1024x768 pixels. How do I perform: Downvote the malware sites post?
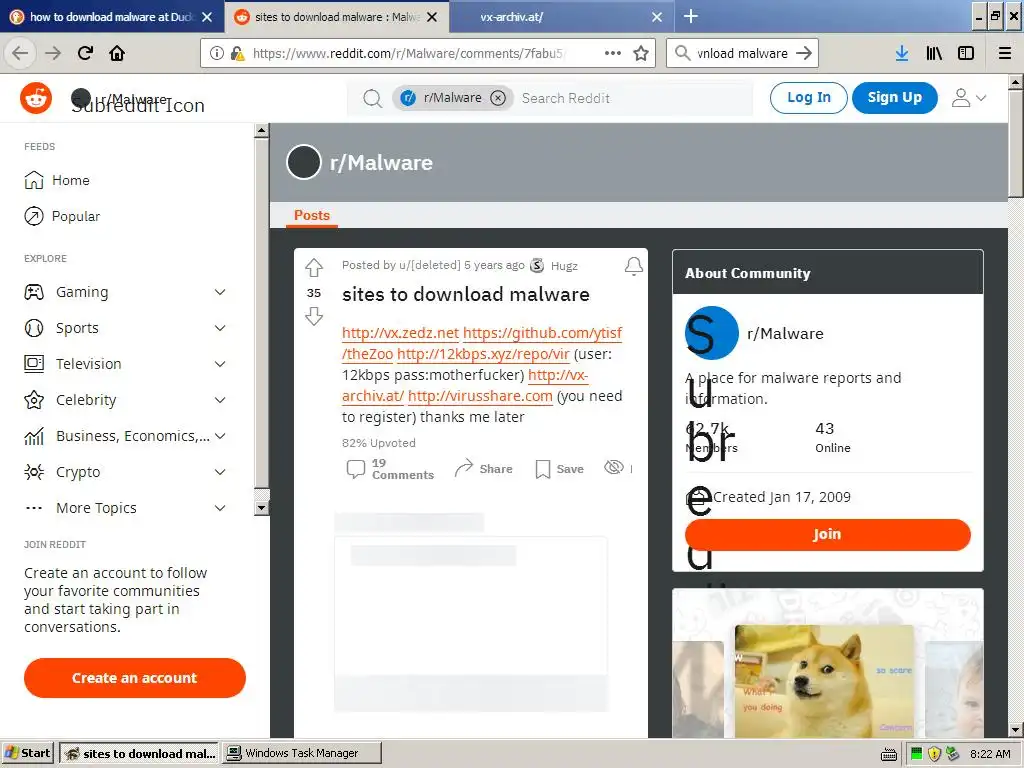pyautogui.click(x=314, y=316)
